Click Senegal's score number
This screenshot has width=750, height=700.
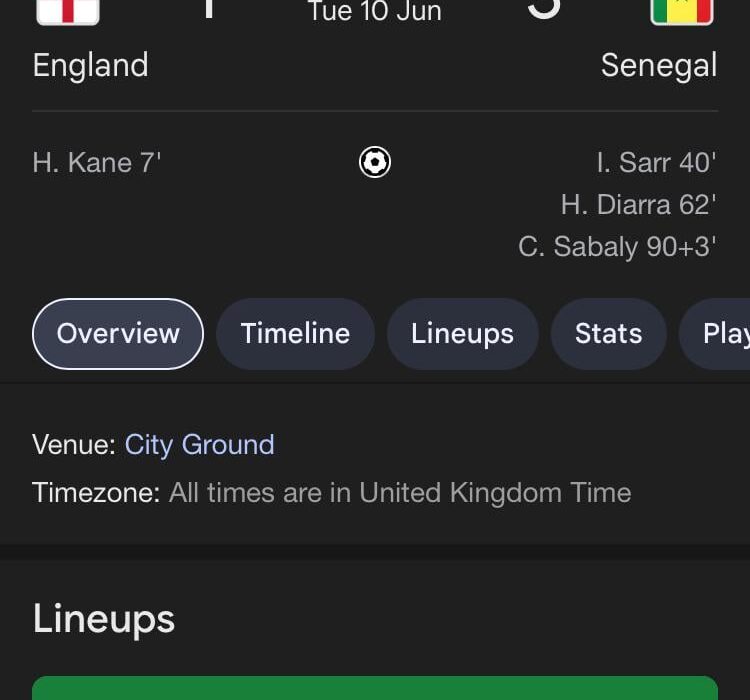pos(544,9)
